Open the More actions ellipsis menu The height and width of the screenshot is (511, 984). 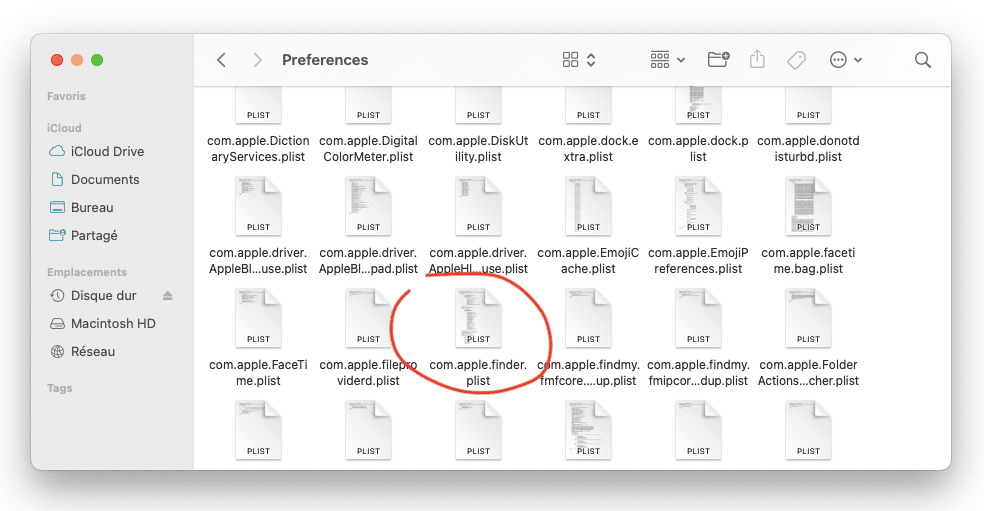click(845, 60)
